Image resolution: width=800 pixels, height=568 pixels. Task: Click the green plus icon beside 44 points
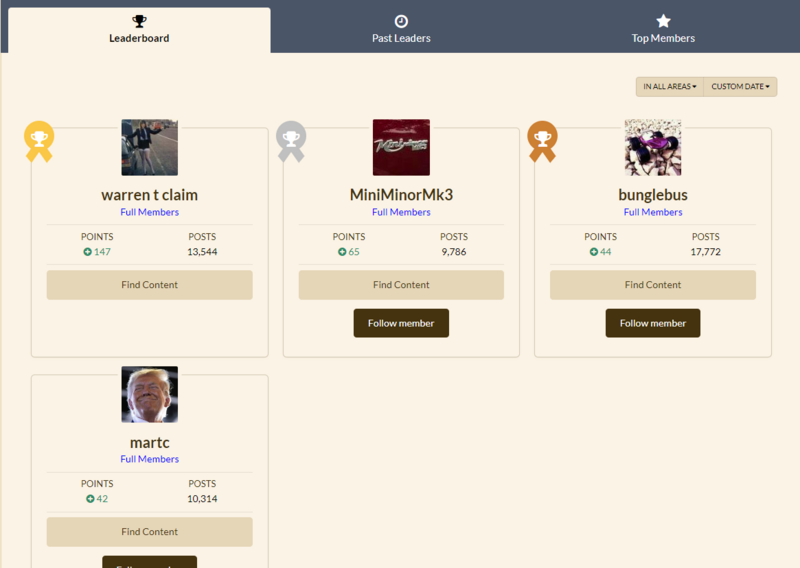click(x=592, y=252)
